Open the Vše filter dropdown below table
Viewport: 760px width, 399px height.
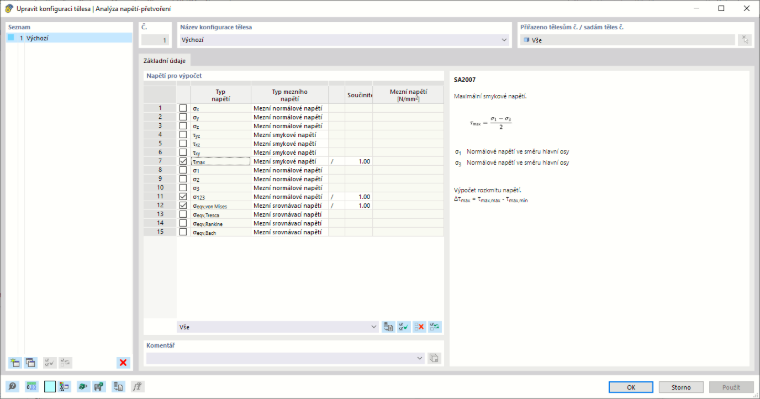click(373, 327)
